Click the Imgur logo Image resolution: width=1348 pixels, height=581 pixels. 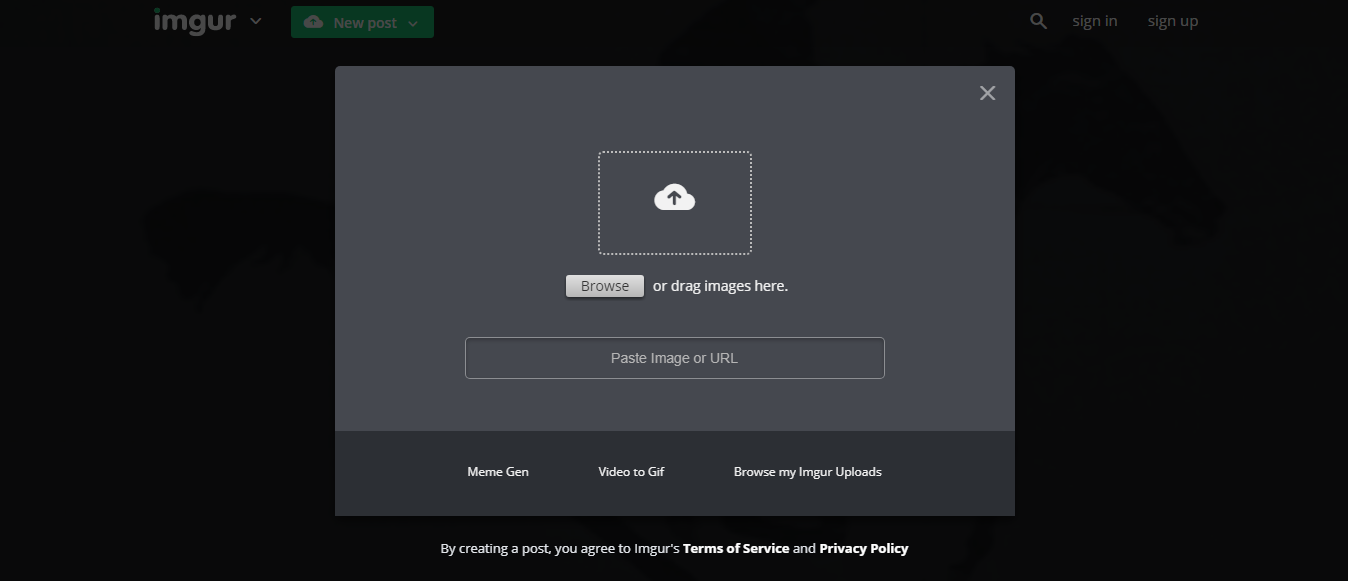tap(194, 20)
